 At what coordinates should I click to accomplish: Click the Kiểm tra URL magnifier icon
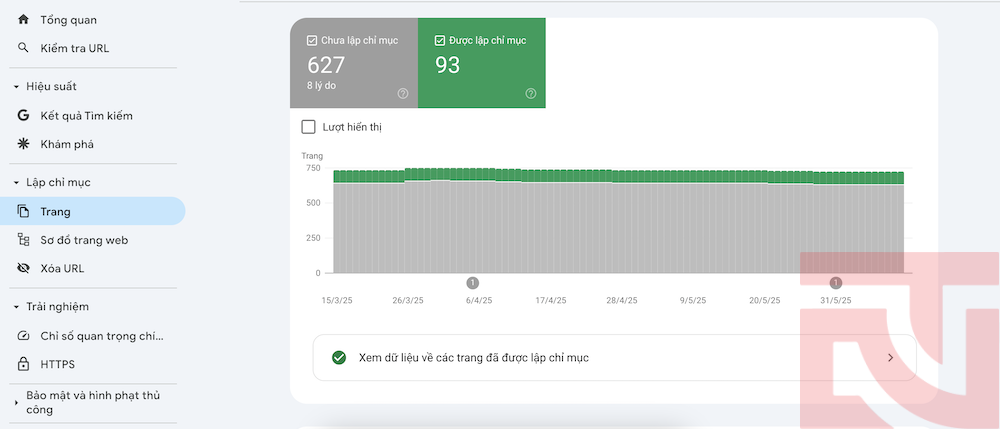coord(24,48)
